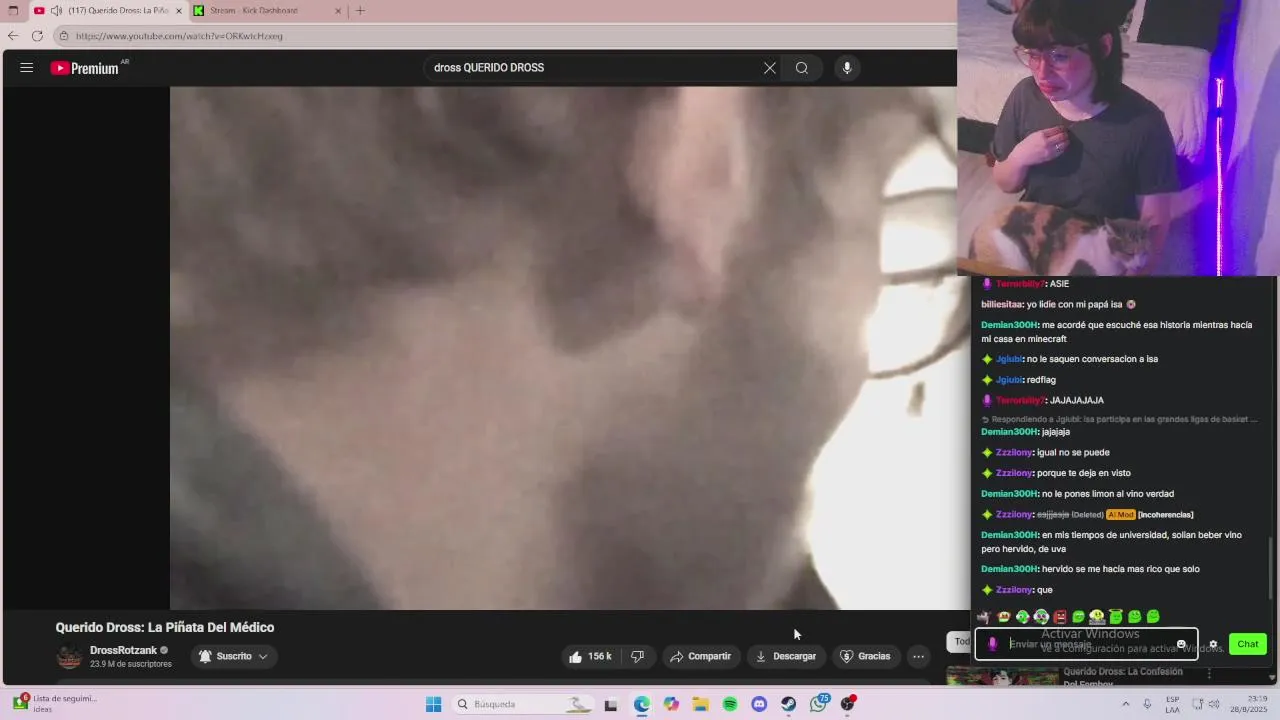The width and height of the screenshot is (1280, 720).
Task: Show hidden system tray icons chevron
Action: point(1125,704)
